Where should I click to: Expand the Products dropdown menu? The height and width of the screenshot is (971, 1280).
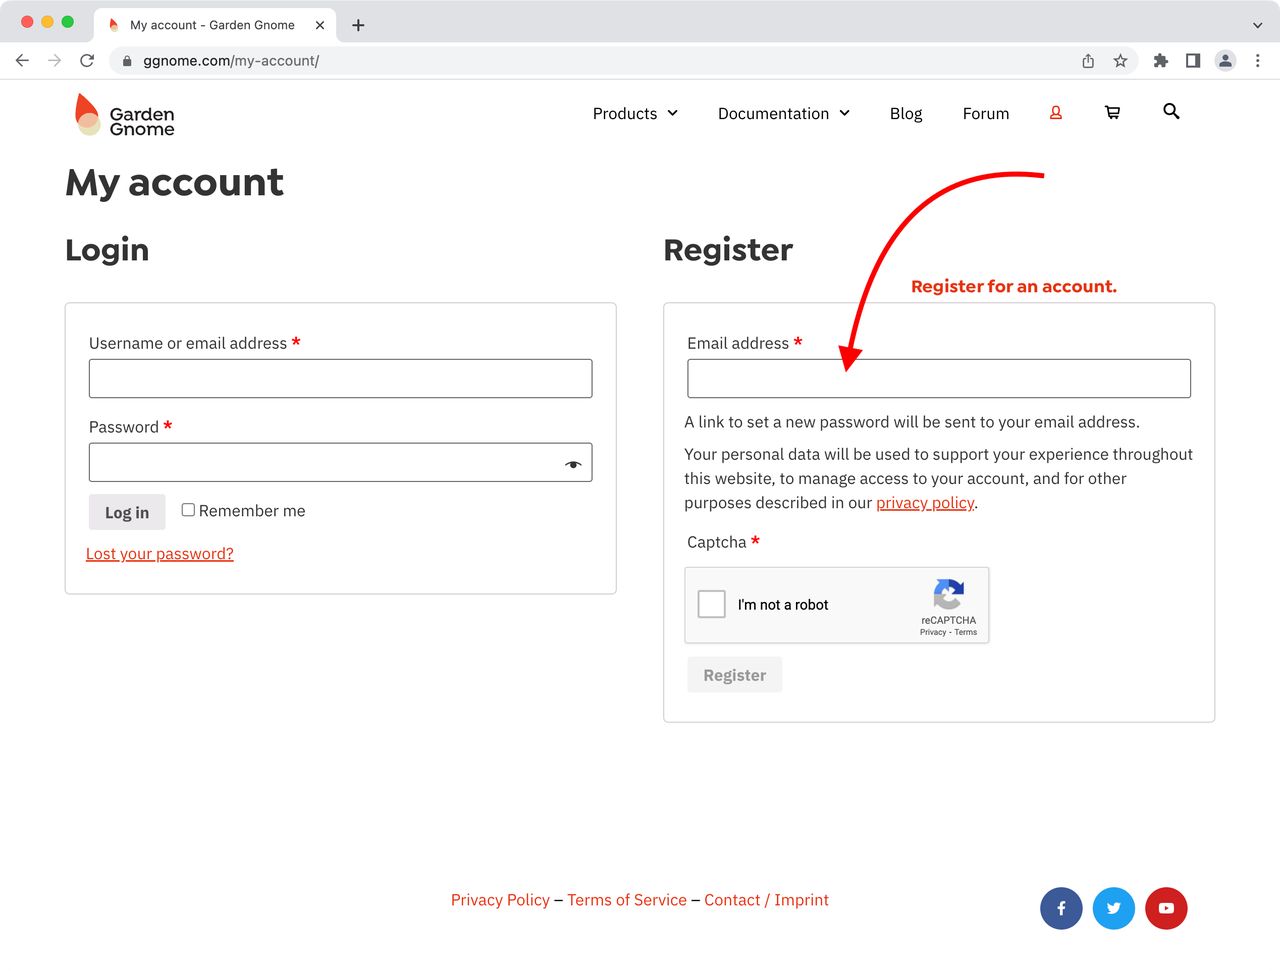click(x=634, y=113)
